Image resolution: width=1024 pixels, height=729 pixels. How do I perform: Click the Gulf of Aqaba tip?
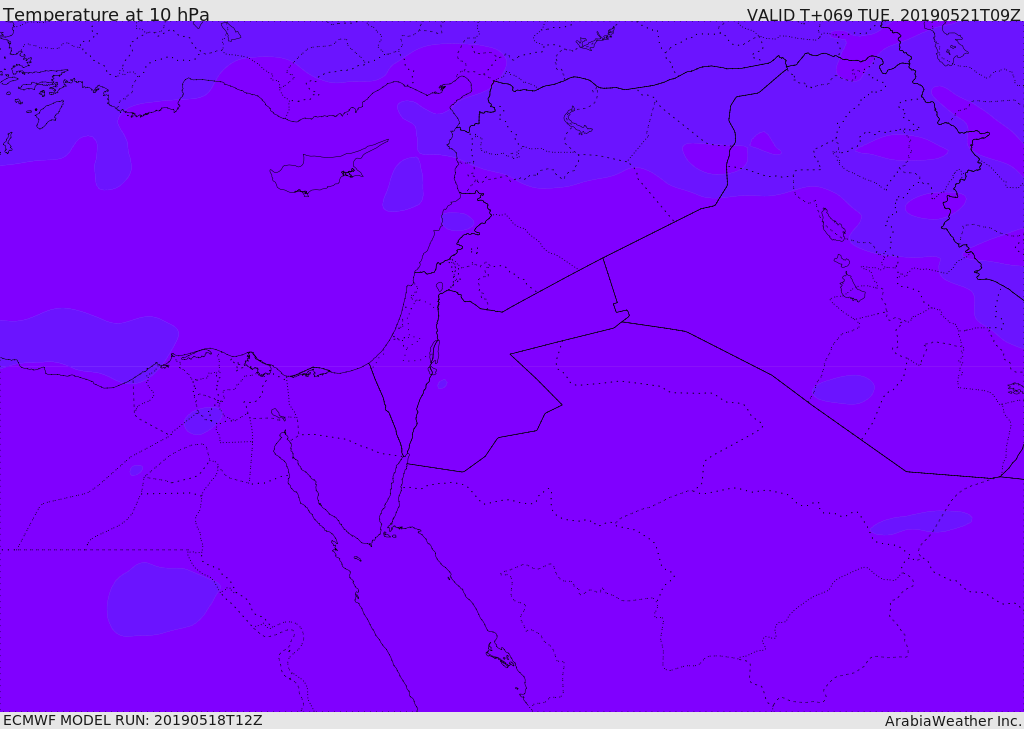pyautogui.click(x=404, y=457)
